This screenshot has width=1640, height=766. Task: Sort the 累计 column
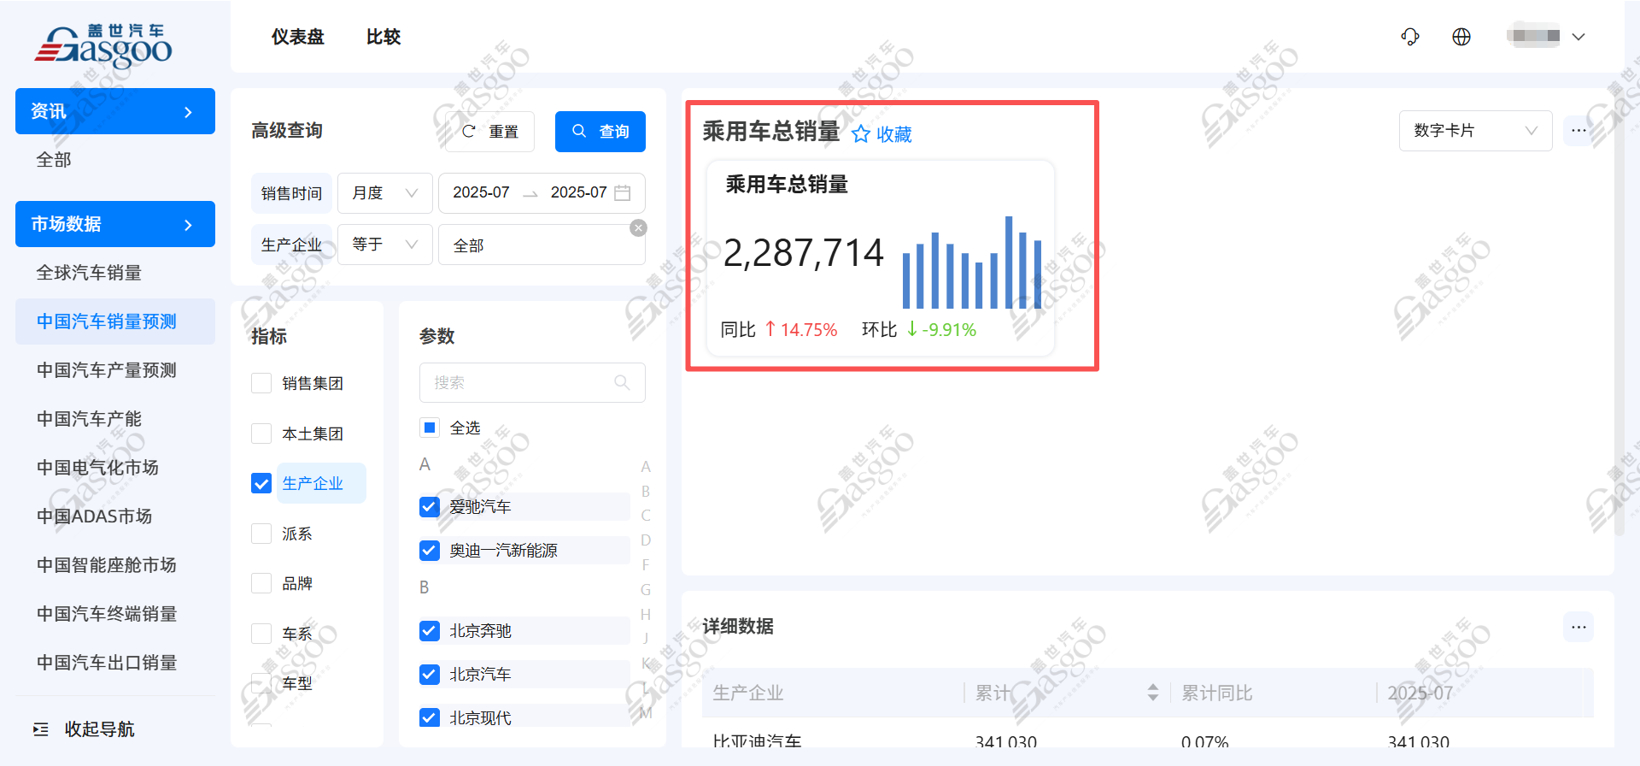(1152, 693)
